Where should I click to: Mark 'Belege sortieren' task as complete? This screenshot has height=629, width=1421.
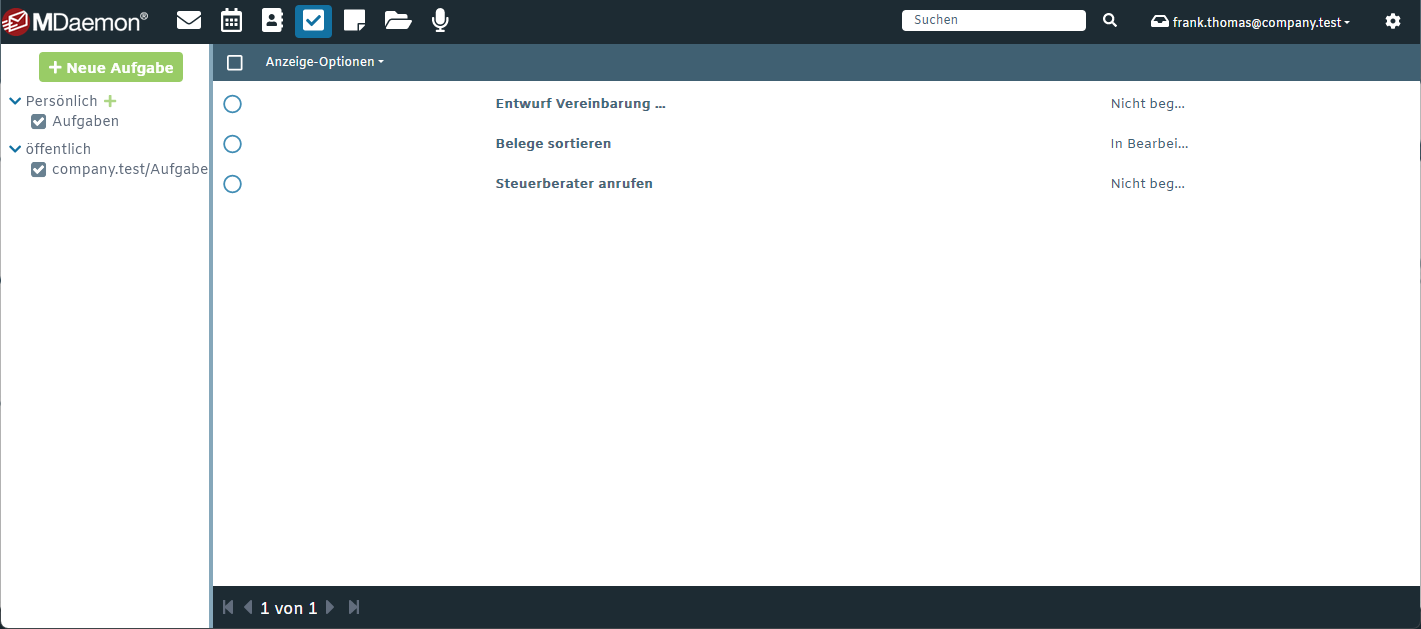click(233, 144)
